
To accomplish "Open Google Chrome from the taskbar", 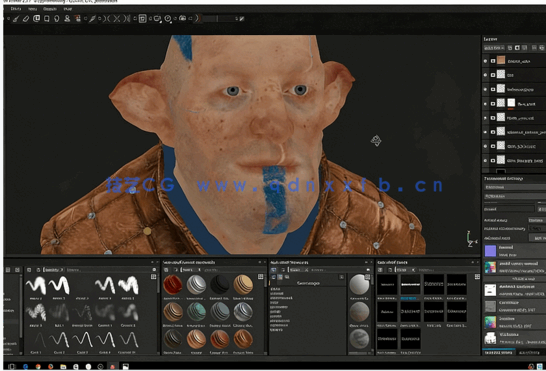I will (38, 366).
